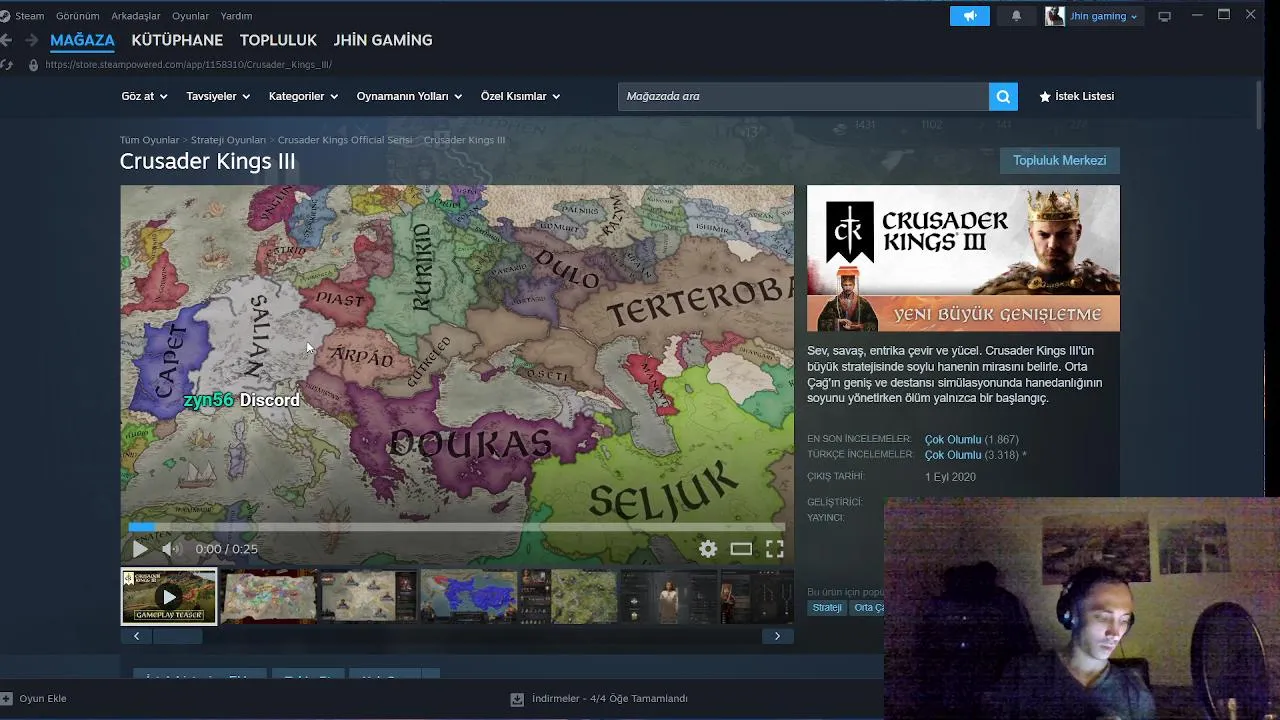
Task: Switch to the MAĞAZA tab
Action: pos(82,40)
